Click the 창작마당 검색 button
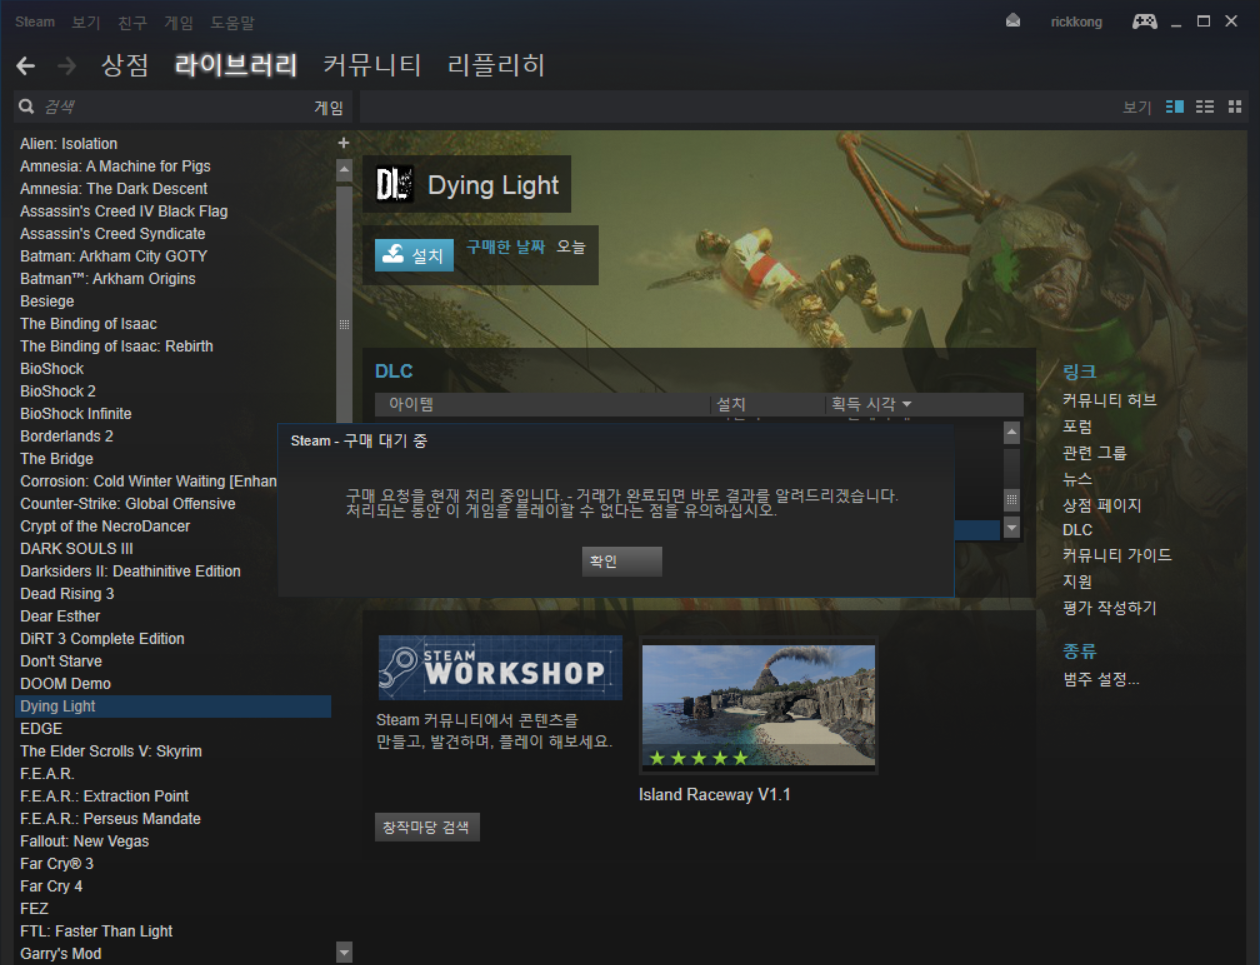Viewport: 1260px width, 965px height. pyautogui.click(x=427, y=827)
